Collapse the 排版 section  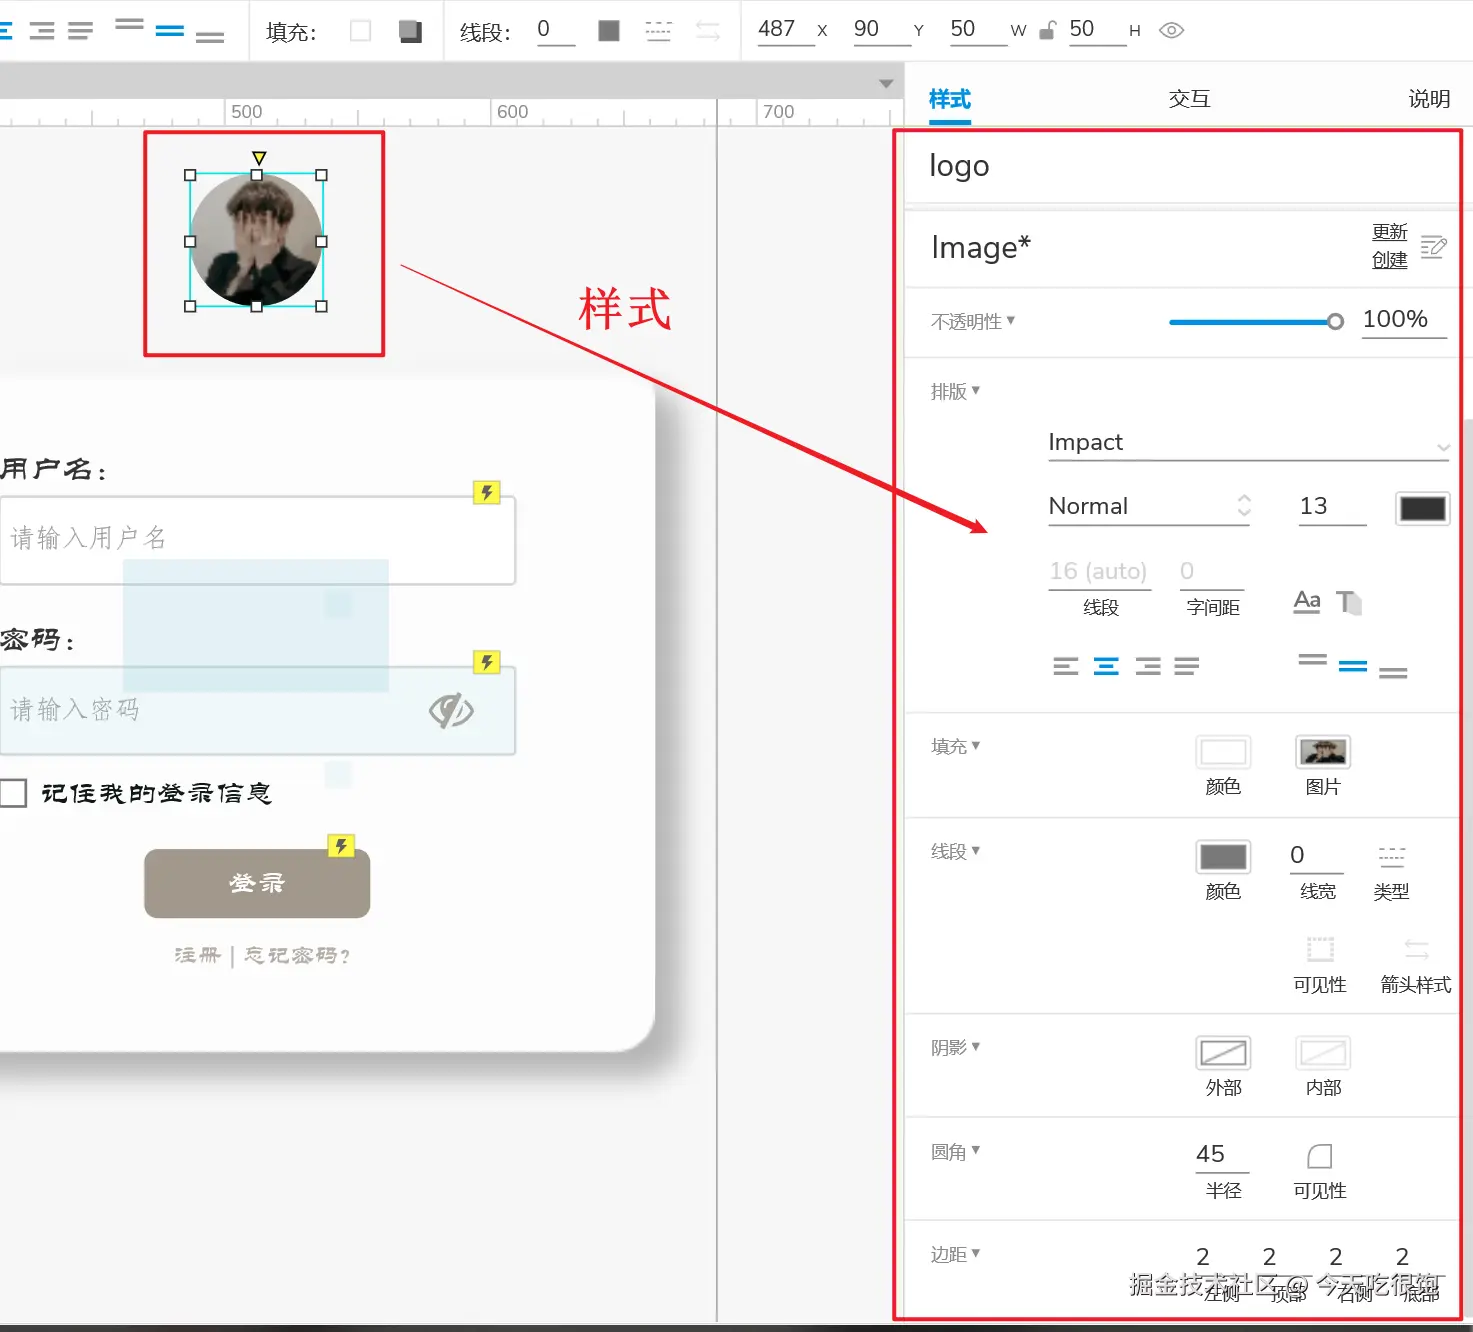pyautogui.click(x=955, y=391)
